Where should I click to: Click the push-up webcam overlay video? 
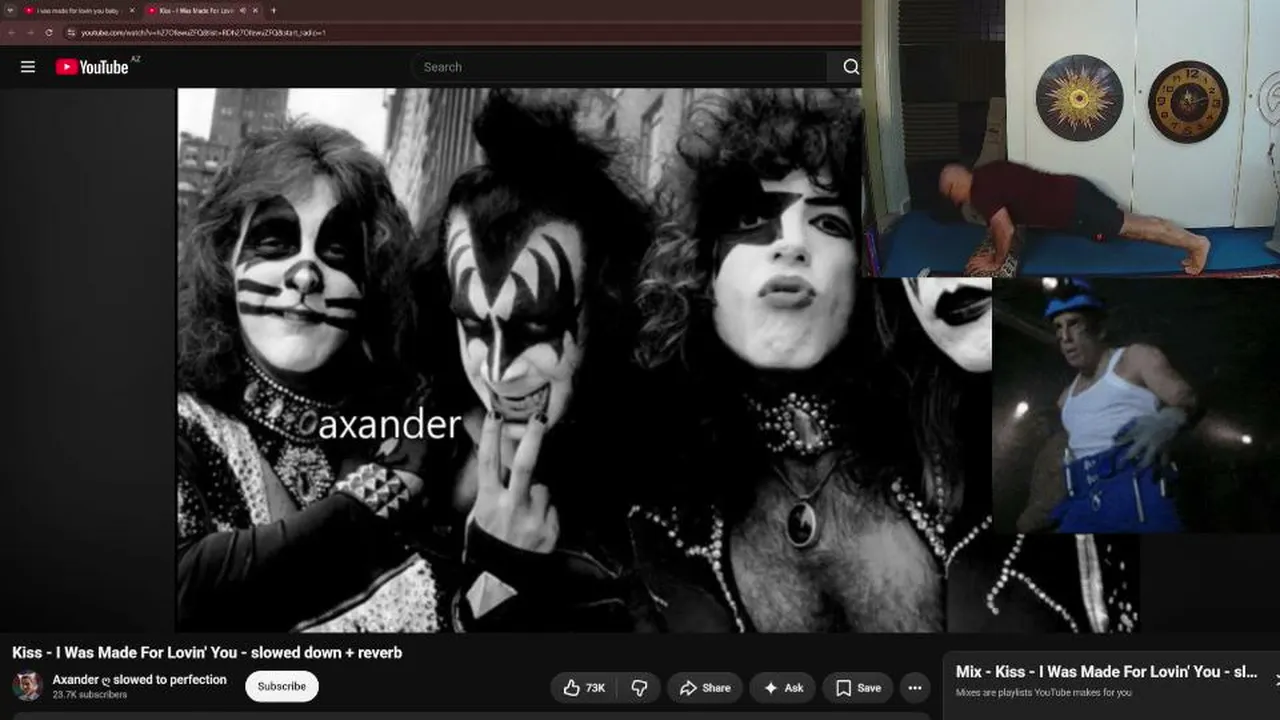coord(1071,138)
